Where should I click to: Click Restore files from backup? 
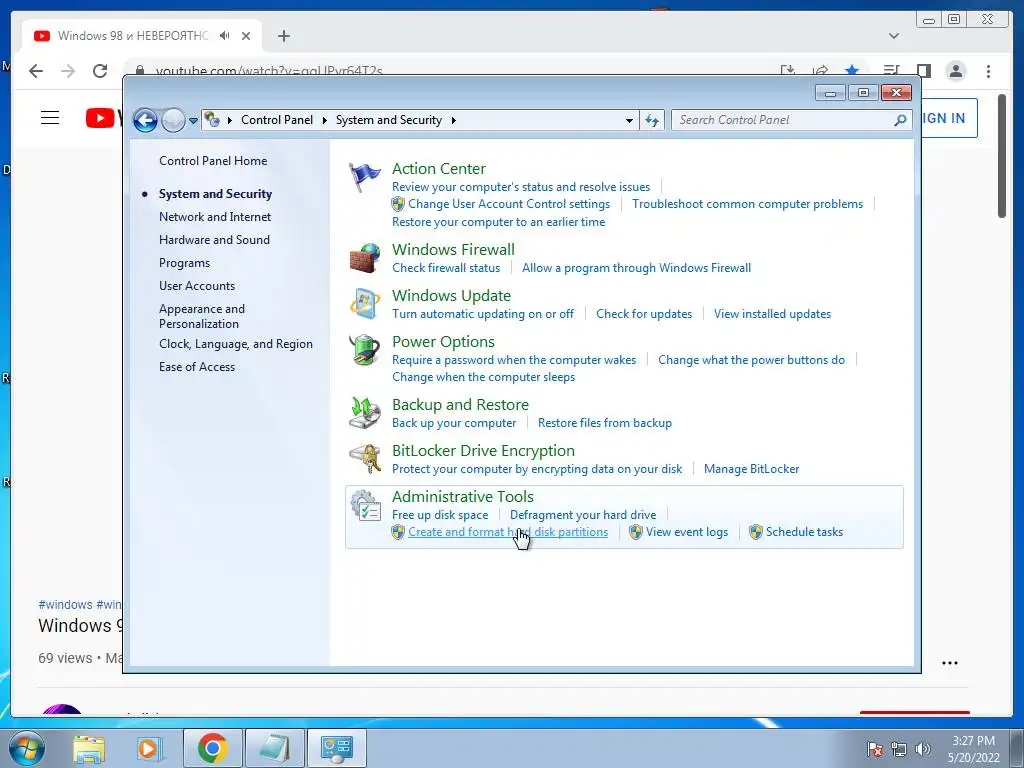pyautogui.click(x=605, y=423)
